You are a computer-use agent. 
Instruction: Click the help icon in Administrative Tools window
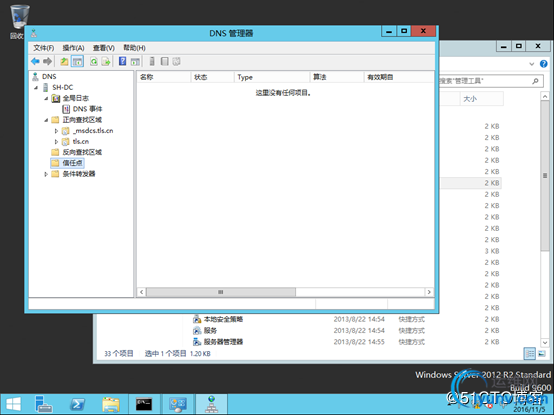[543, 64]
